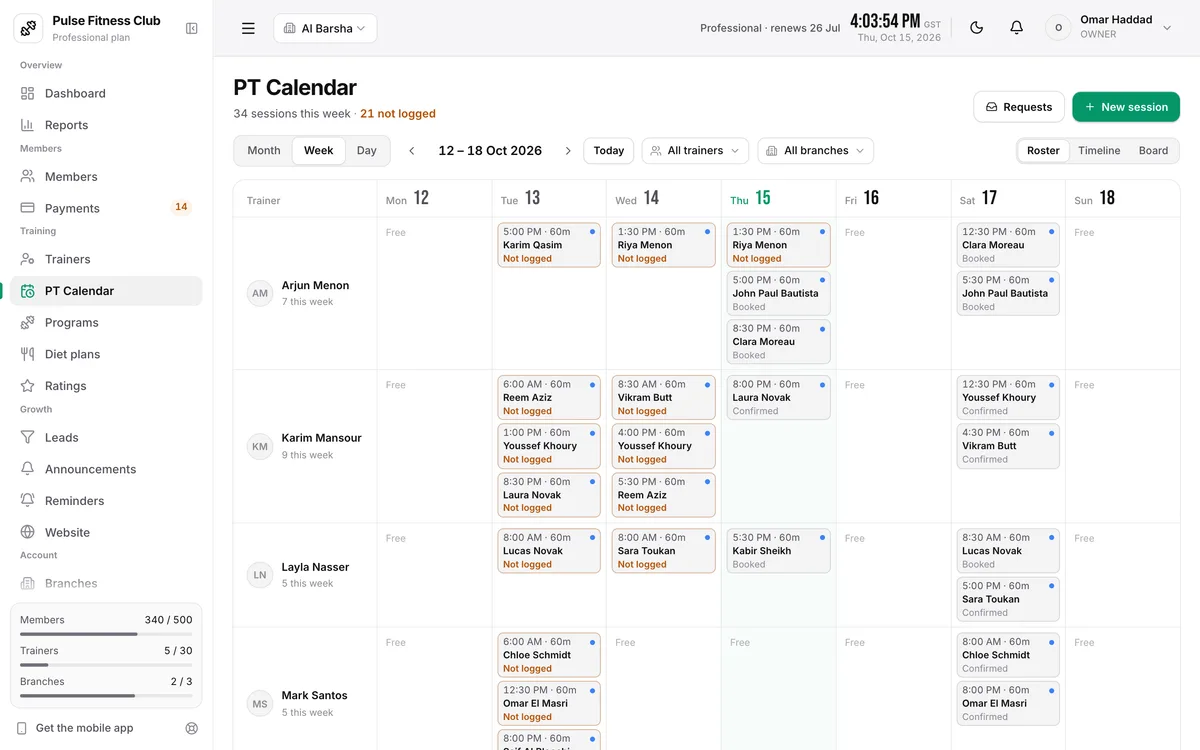This screenshot has height=750, width=1200.
Task: Click the Today button
Action: [x=608, y=151]
